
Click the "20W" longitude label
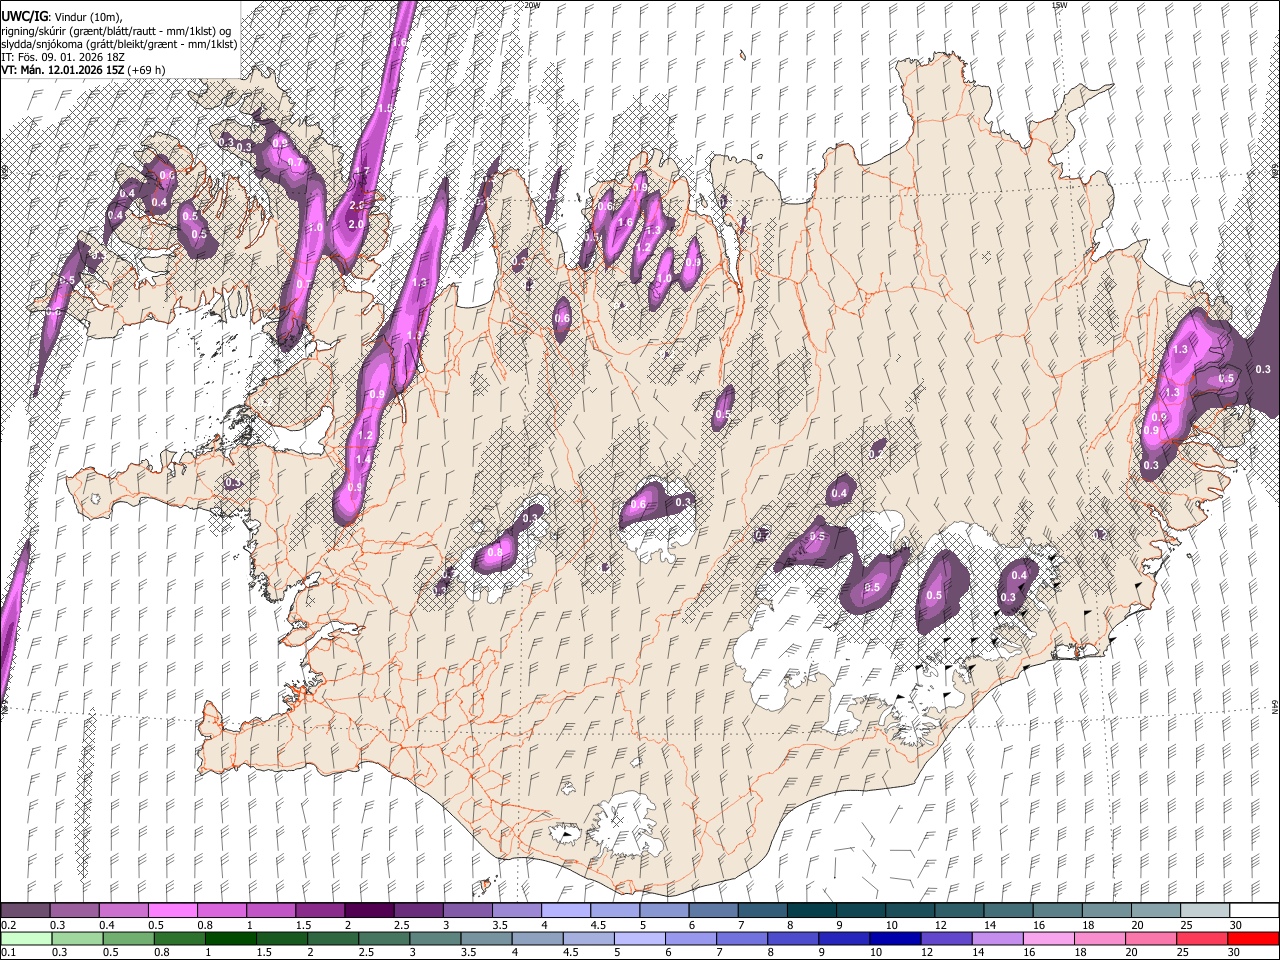[531, 5]
